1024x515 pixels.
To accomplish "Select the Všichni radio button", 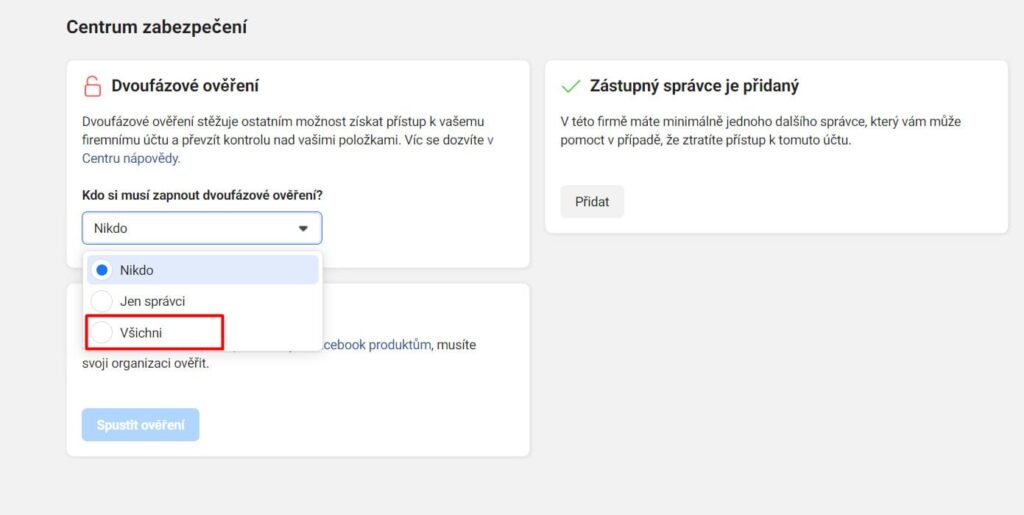I will 101,332.
